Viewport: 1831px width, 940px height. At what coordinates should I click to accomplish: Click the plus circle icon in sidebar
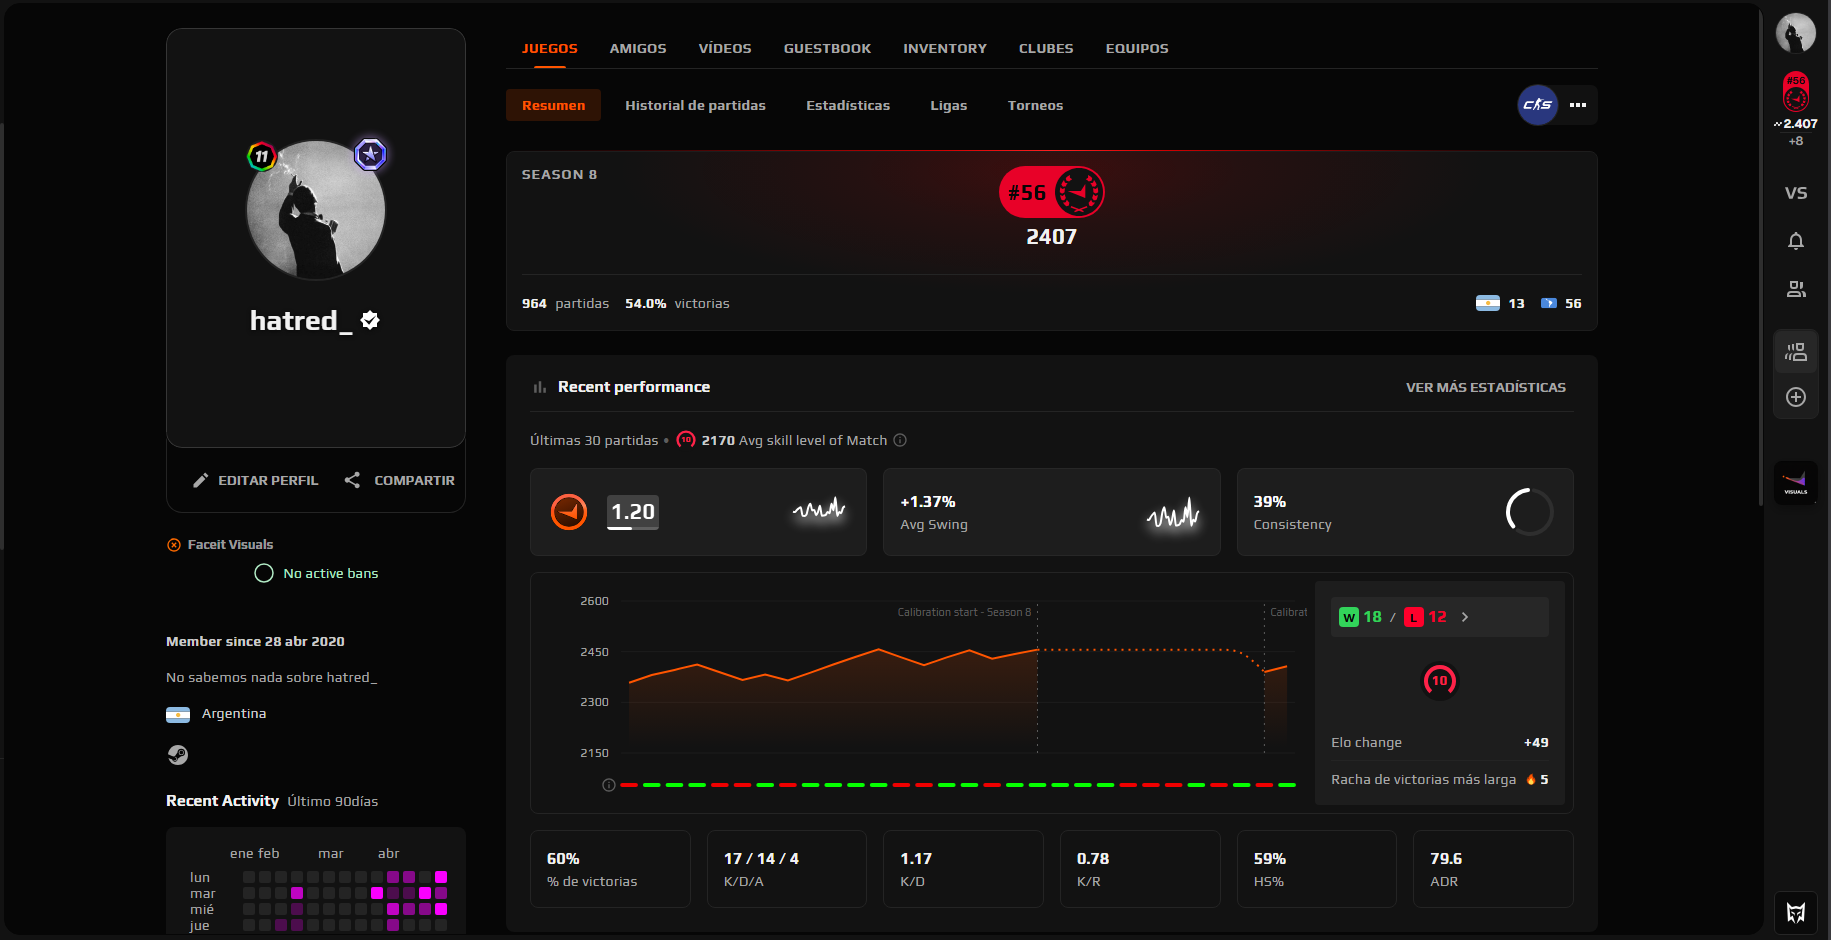tap(1796, 397)
